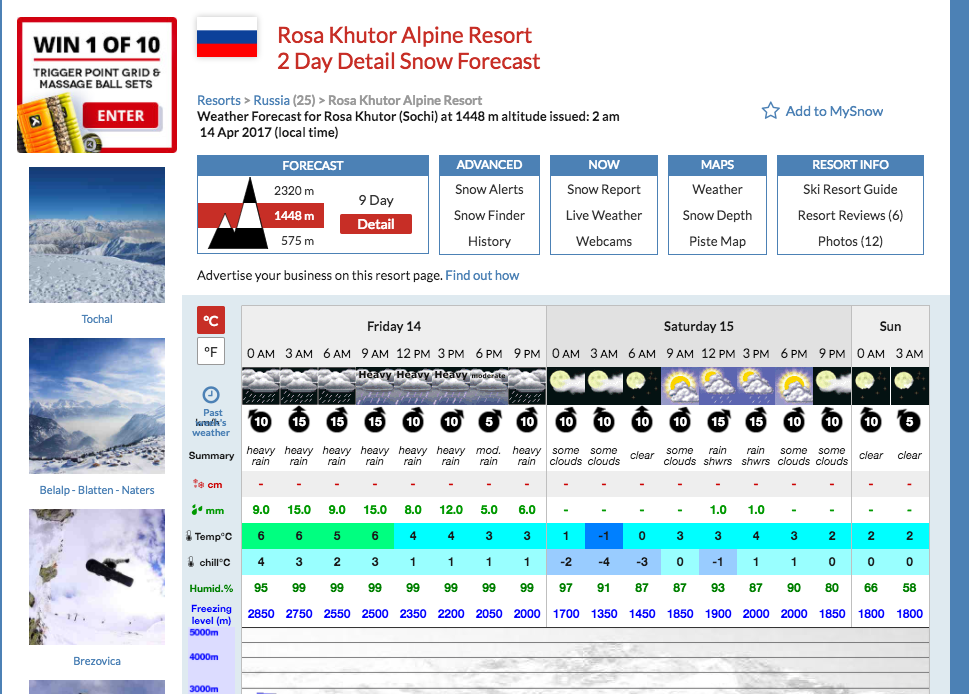Open Photos (12)
Screen dimensions: 969x694
850,242
